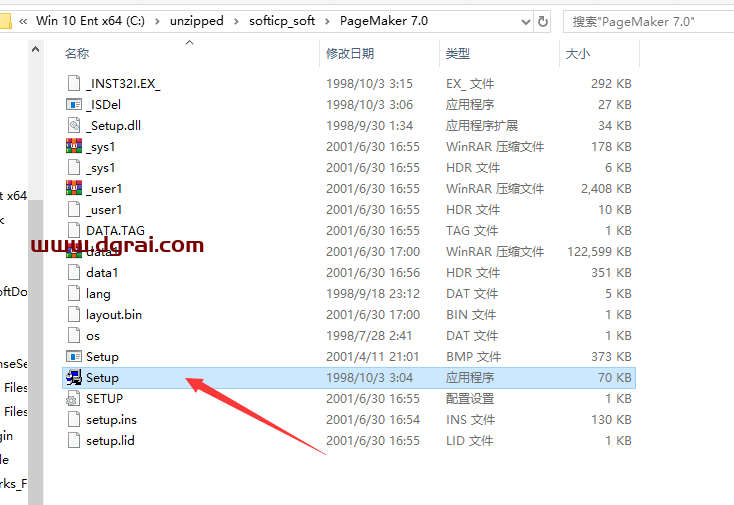Click the 应用程序扩展 type cell
Screen dimensions: 734x505
[x=482, y=125]
